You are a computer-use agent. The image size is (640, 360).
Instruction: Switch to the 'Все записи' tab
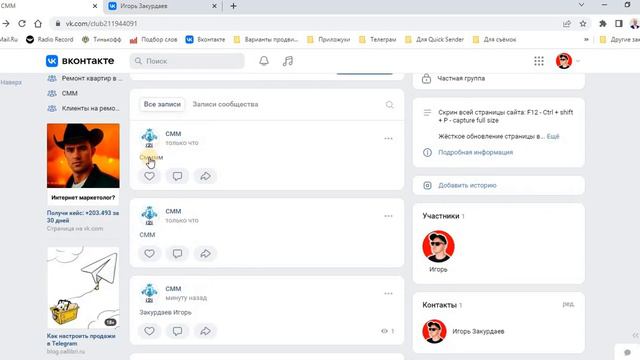[162, 104]
